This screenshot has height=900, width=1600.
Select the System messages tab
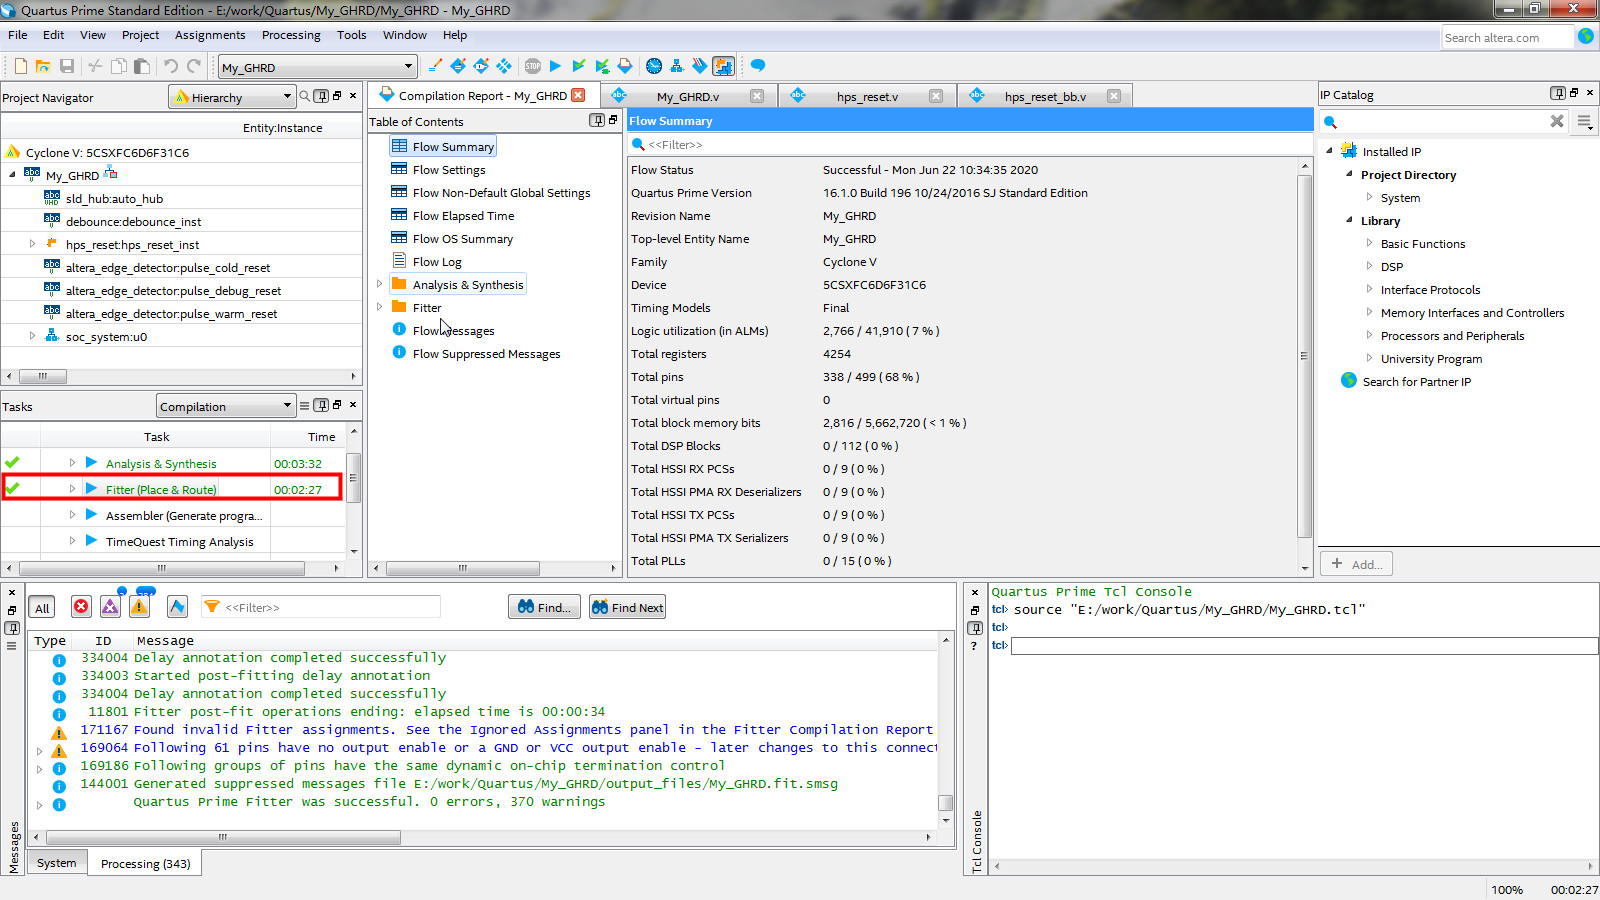[57, 863]
